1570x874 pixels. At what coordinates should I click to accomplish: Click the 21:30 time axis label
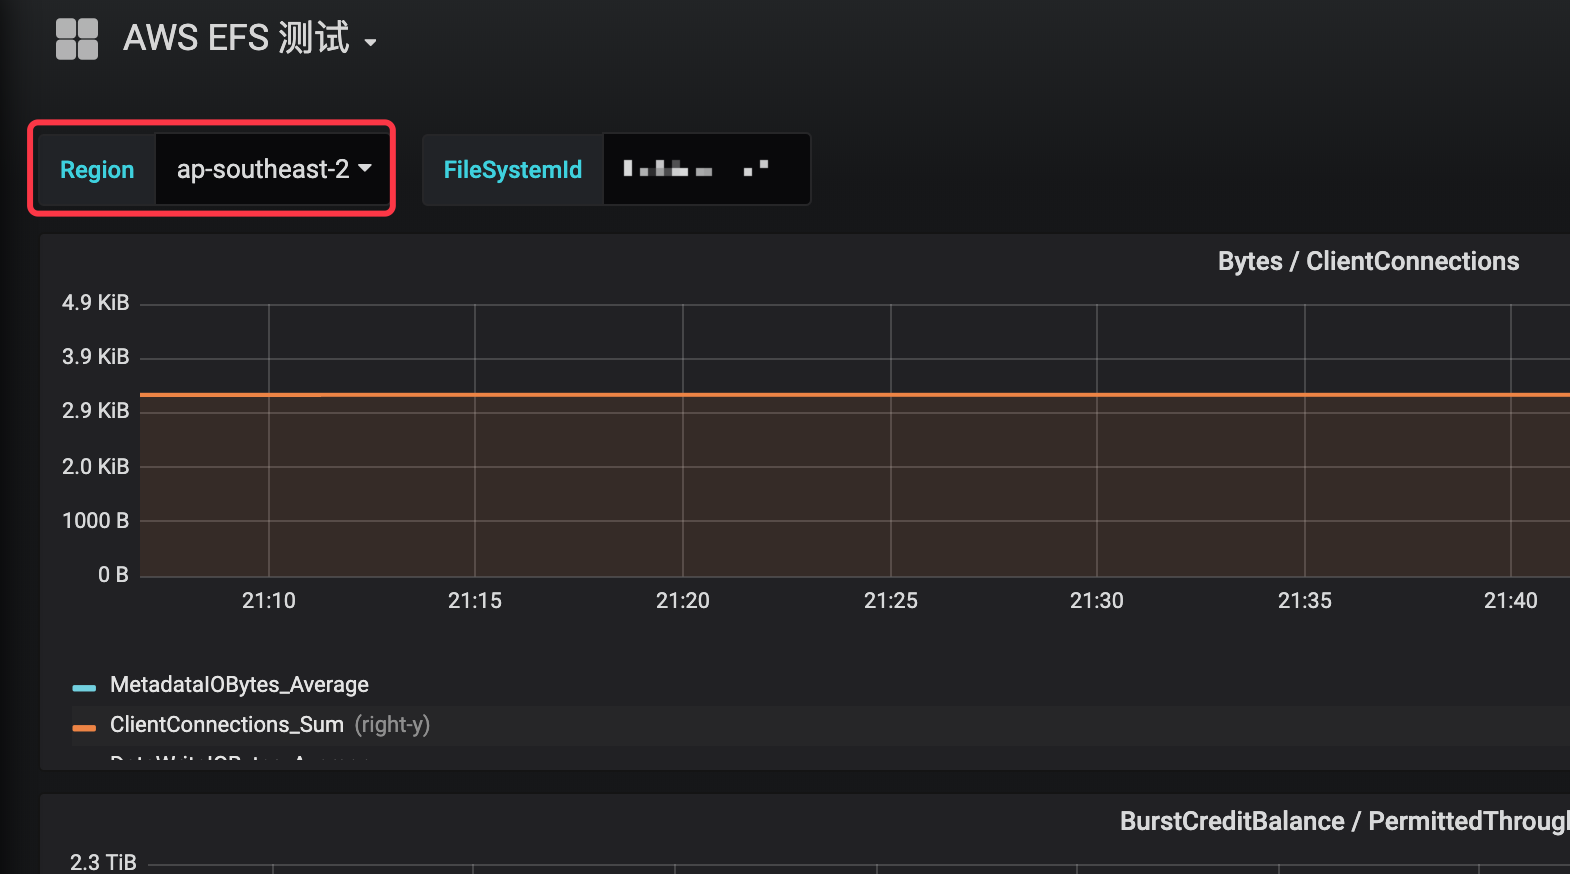pos(1097,601)
